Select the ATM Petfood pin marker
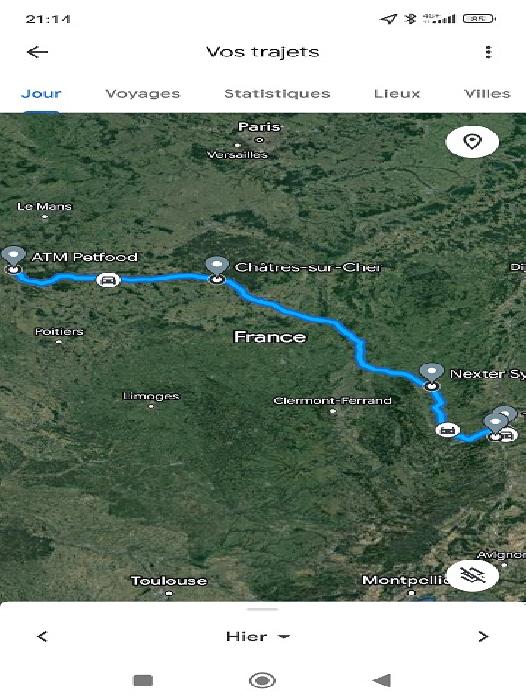Screen dimensions: 526x700 [x=13, y=257]
